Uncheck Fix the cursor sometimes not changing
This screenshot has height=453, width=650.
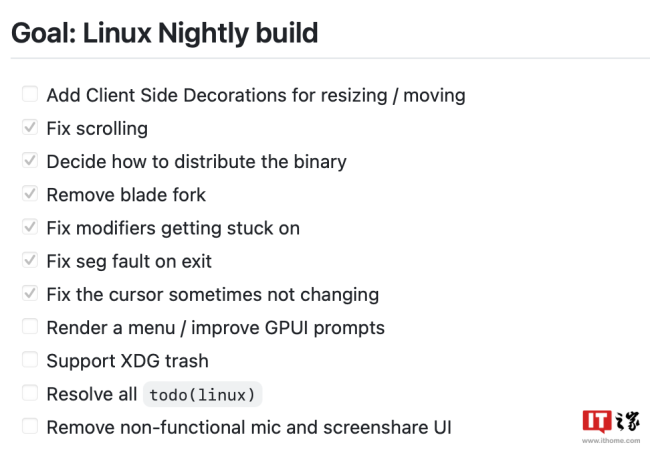coord(29,294)
